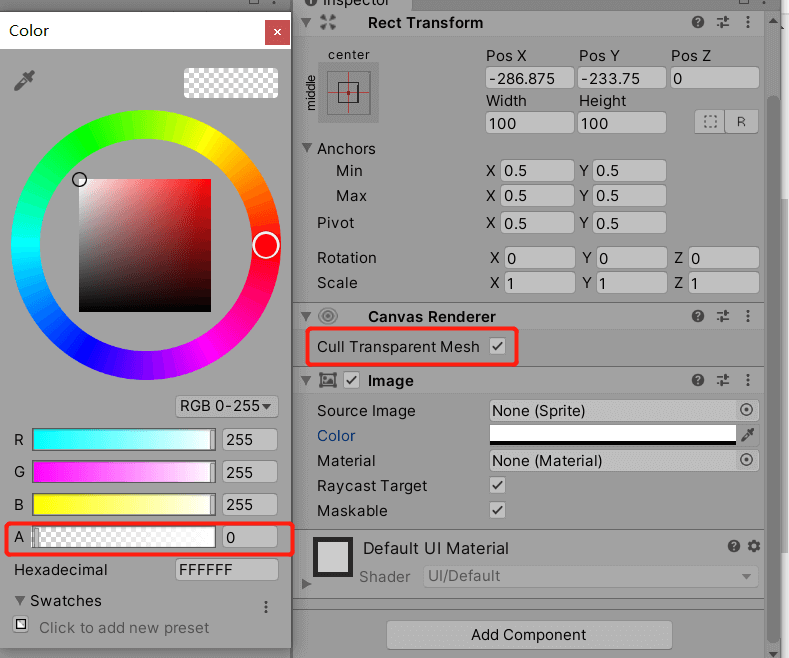The width and height of the screenshot is (789, 658).
Task: Click the Inspector vertical scrollbar
Action: pyautogui.click(x=773, y=367)
